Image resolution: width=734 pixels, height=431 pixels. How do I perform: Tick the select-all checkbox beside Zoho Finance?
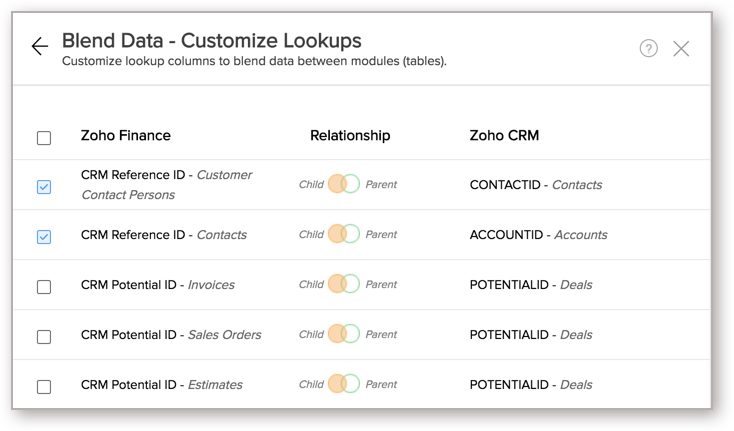coord(44,138)
